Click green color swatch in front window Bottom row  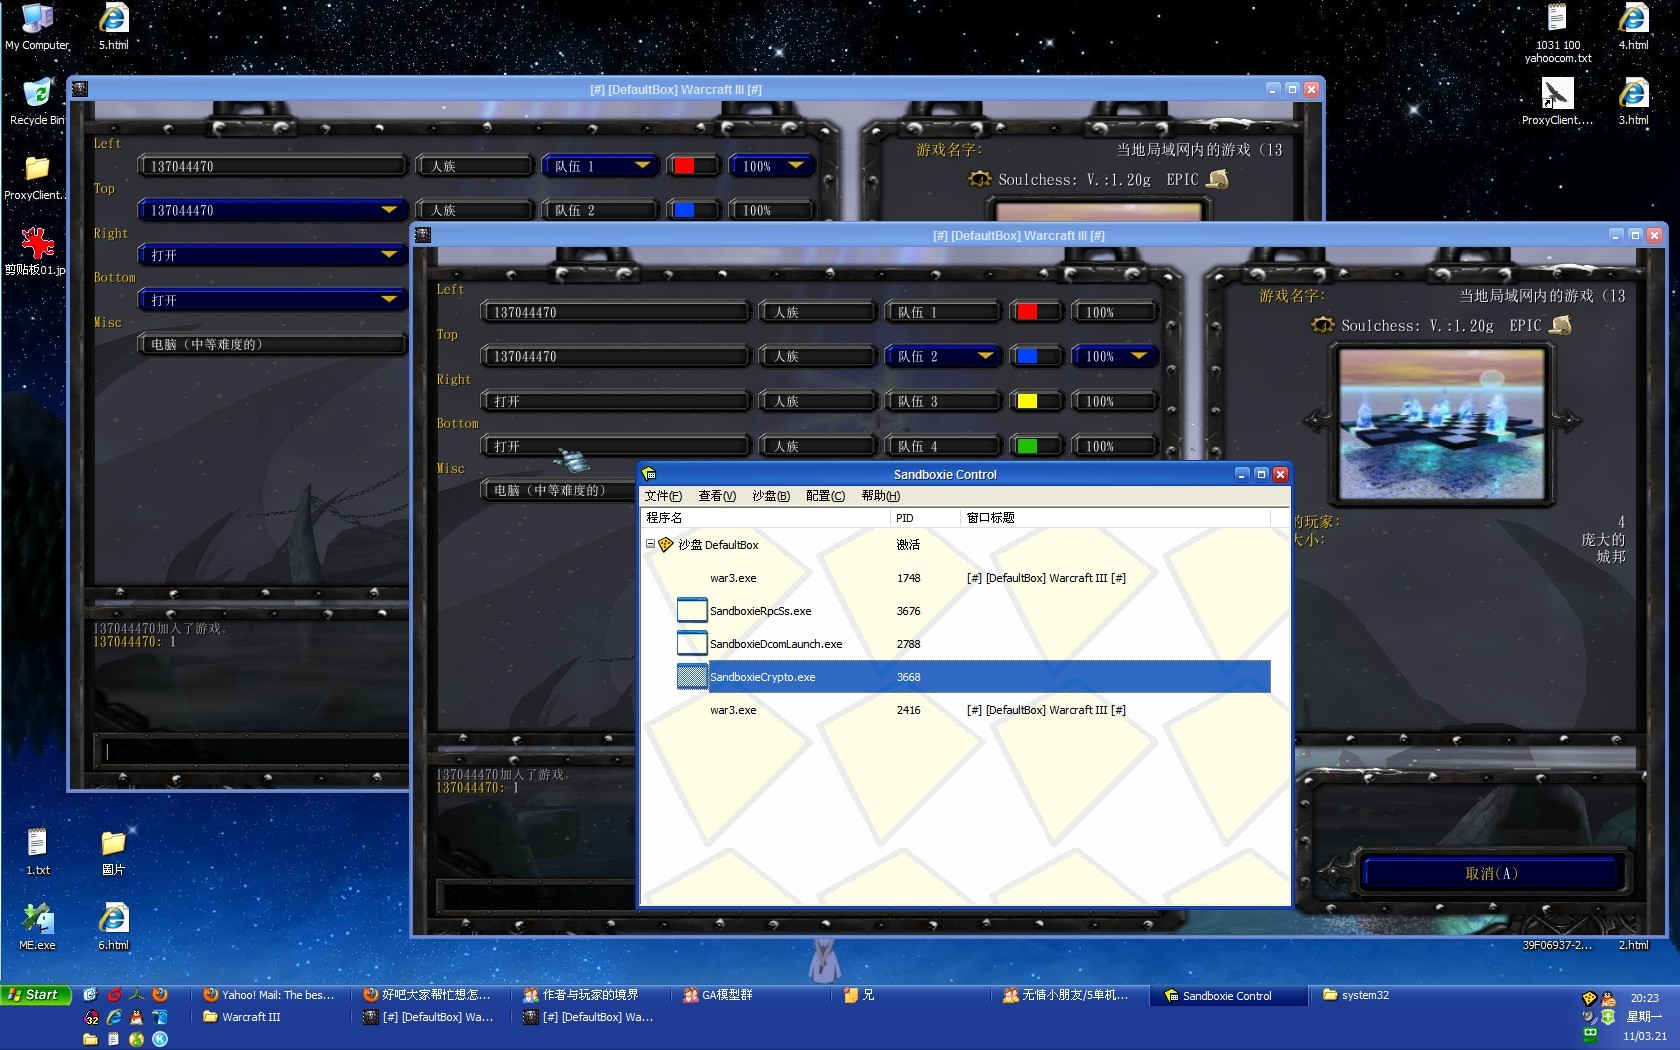[1027, 446]
